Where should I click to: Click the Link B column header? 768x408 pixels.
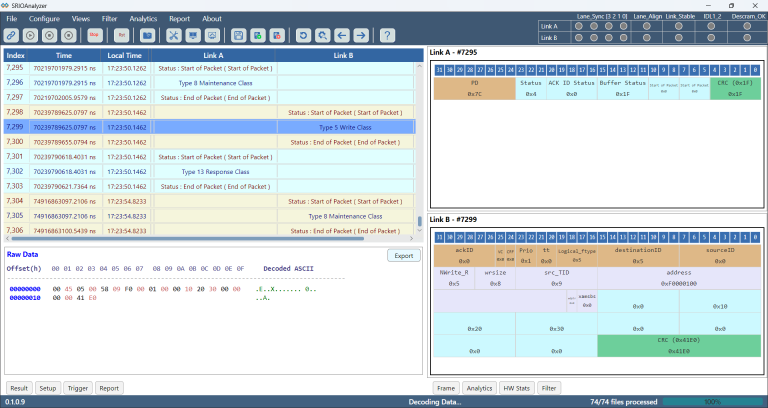343,55
